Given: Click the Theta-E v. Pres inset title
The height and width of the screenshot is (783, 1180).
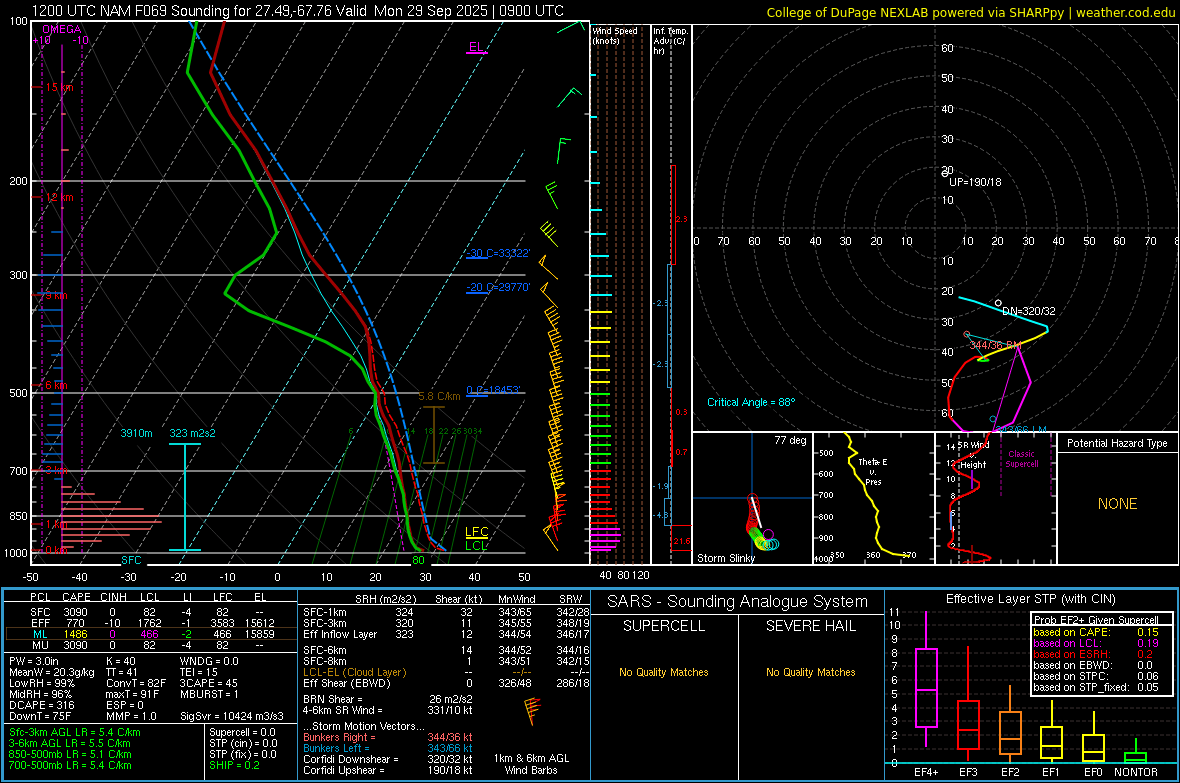Looking at the screenshot, I should (x=873, y=471).
